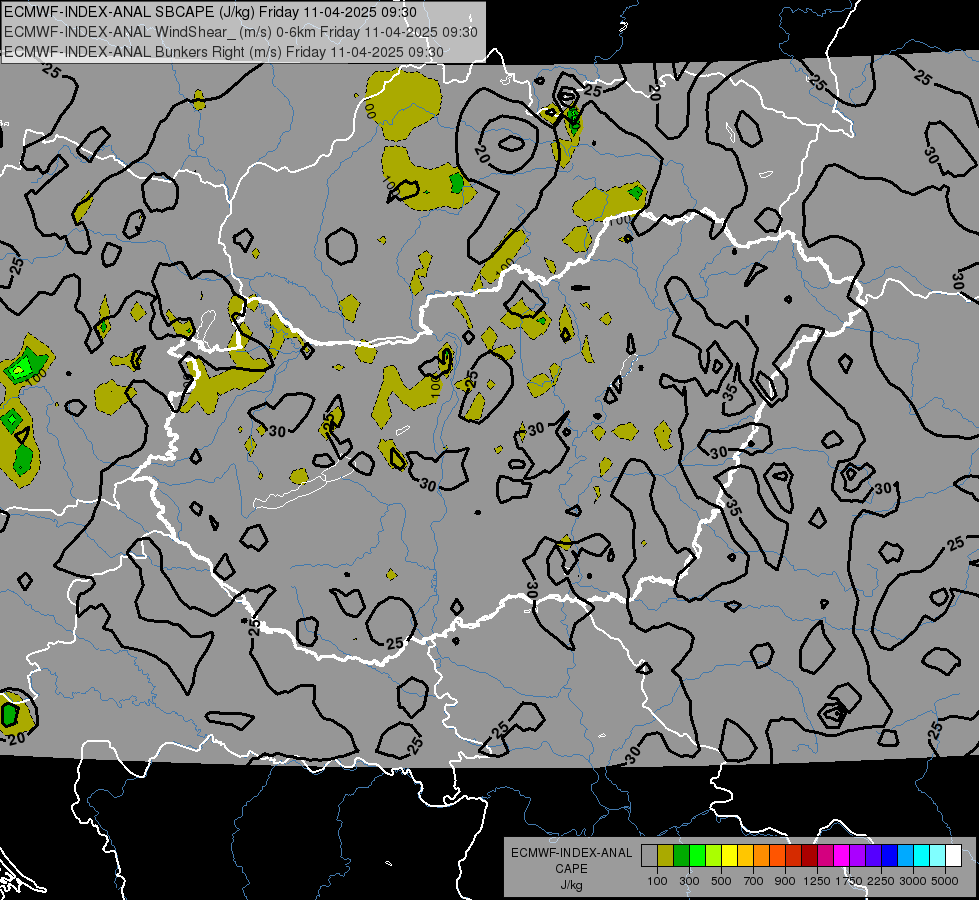The height and width of the screenshot is (900, 979).
Task: Click the amber legend swatch left of 700
Action: 745,856
